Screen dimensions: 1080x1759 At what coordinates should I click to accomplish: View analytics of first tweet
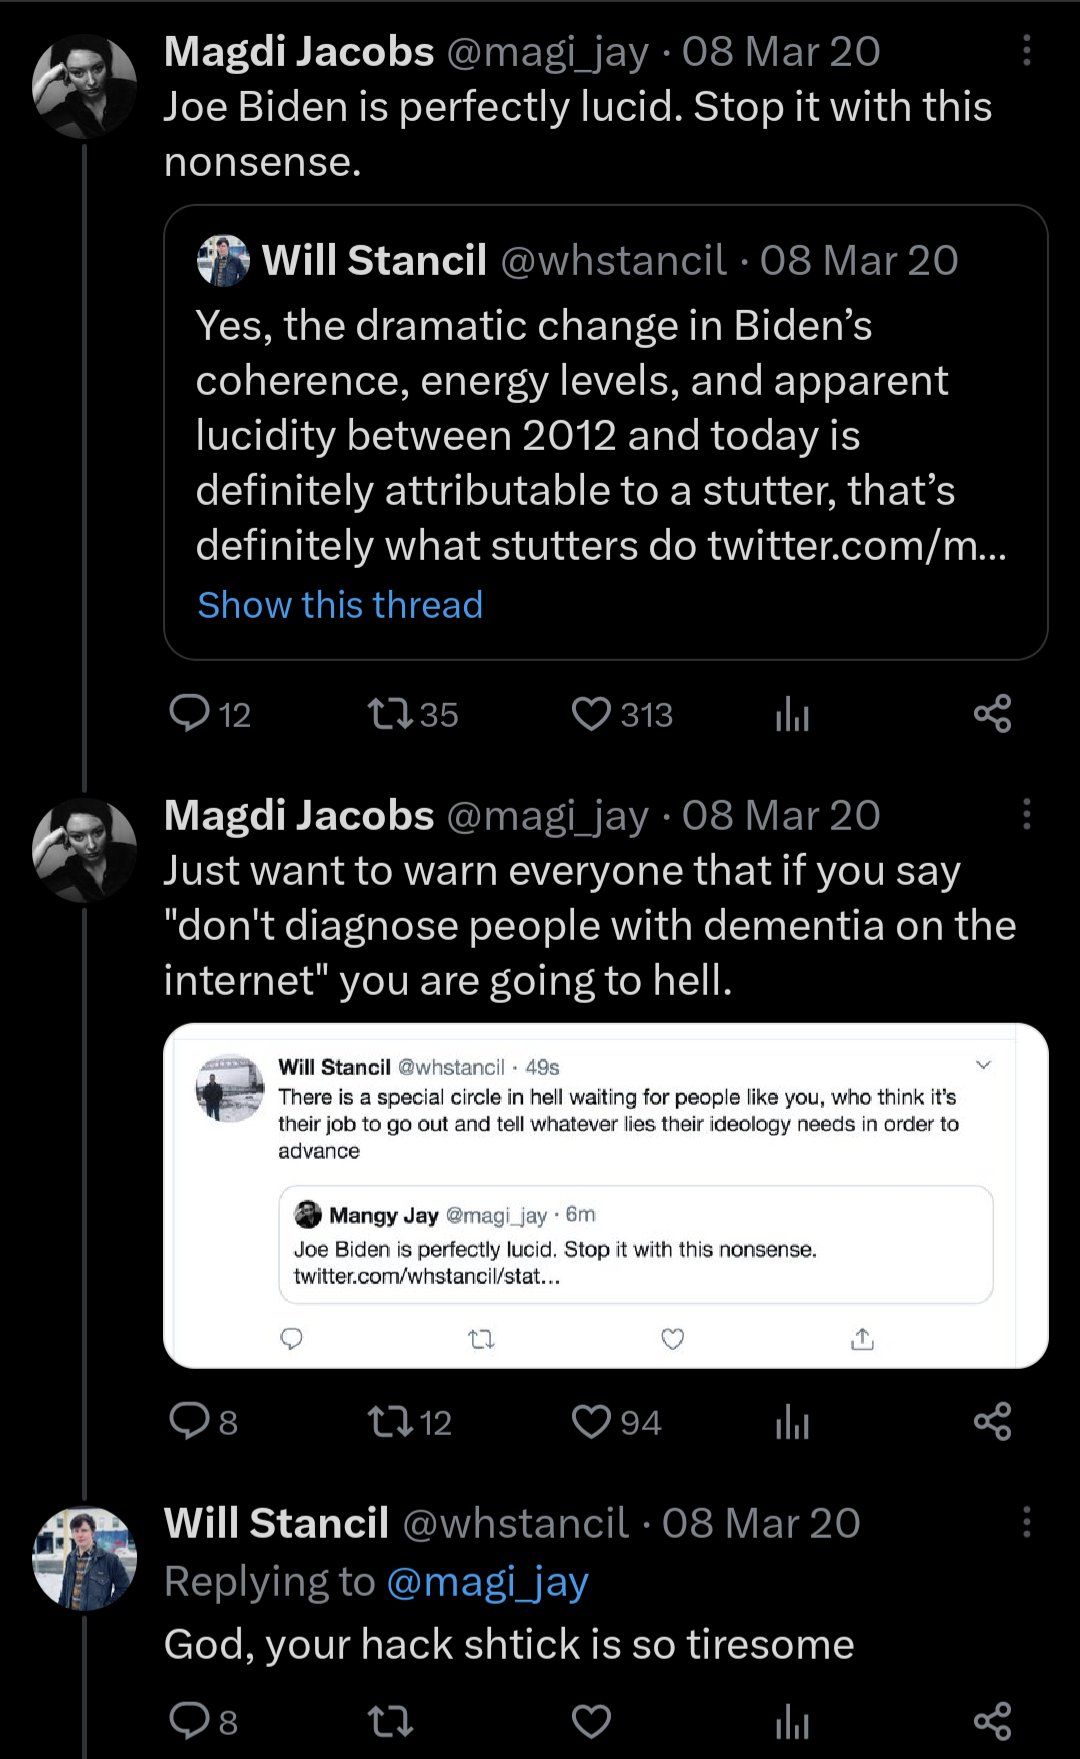792,714
